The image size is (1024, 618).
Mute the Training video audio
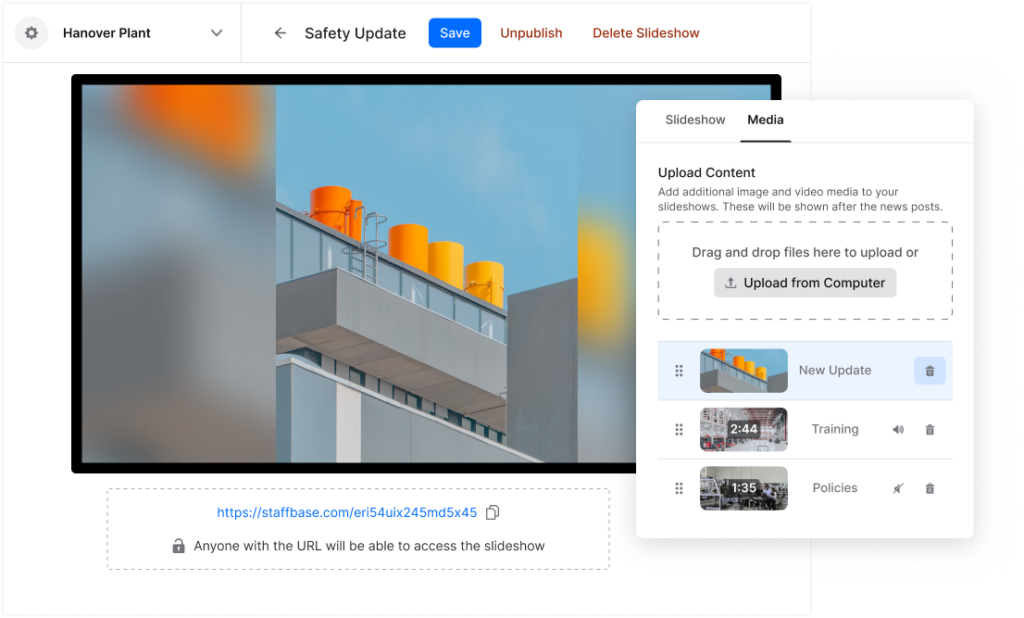(x=898, y=430)
